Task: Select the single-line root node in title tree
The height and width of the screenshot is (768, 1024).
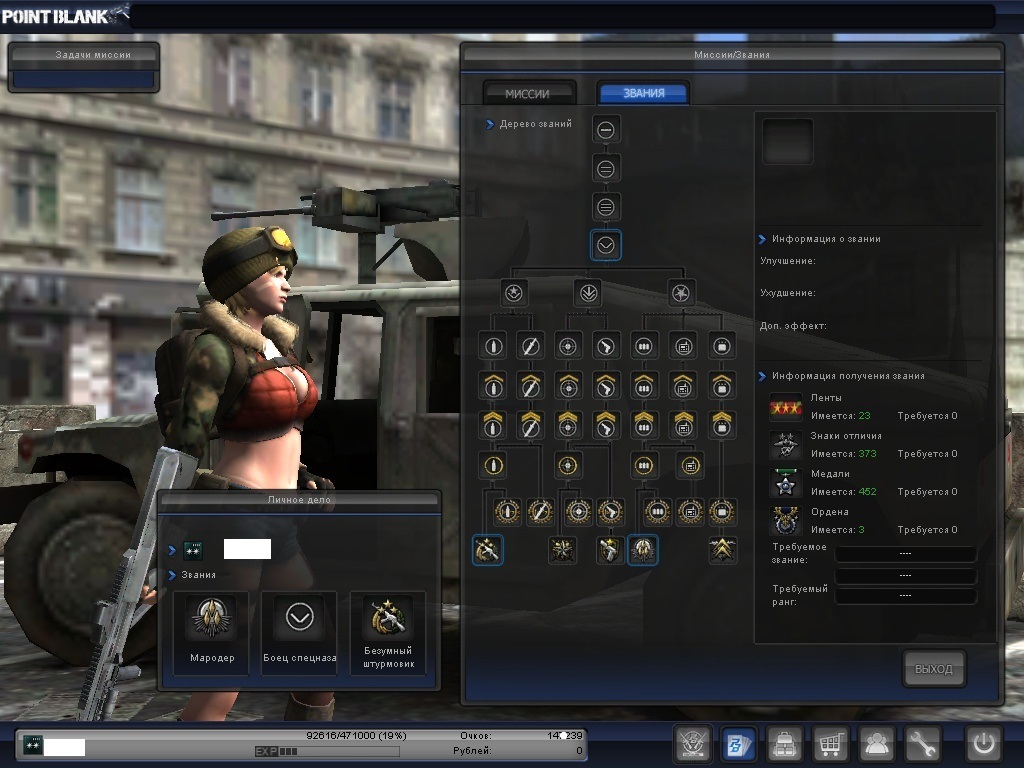Action: click(x=606, y=129)
